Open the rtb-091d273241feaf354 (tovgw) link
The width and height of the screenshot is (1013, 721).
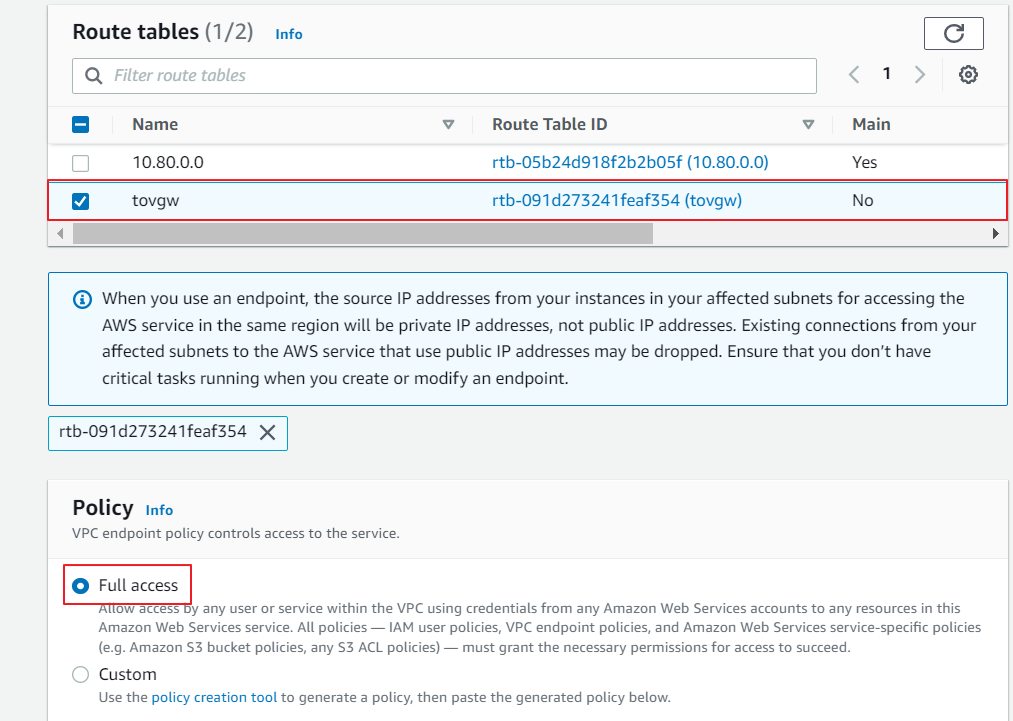pyautogui.click(x=616, y=201)
